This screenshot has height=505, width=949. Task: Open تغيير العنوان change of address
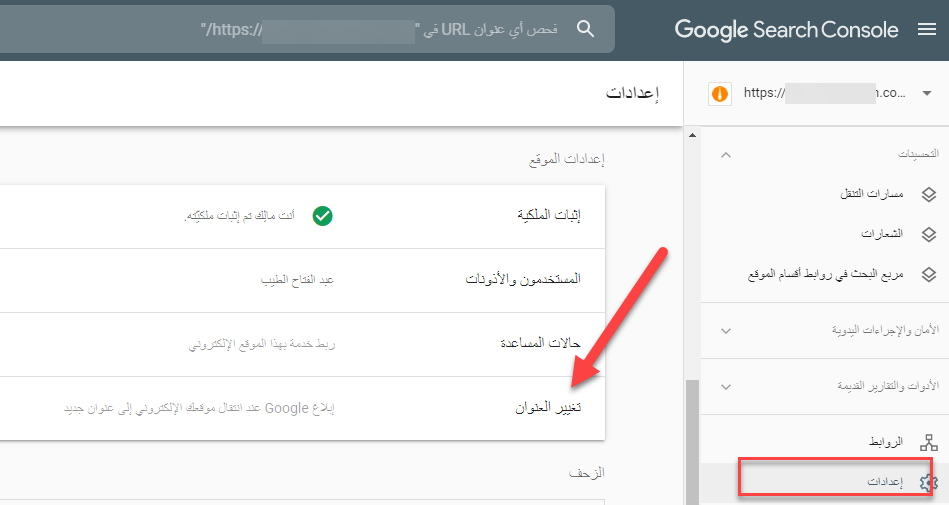click(x=302, y=409)
